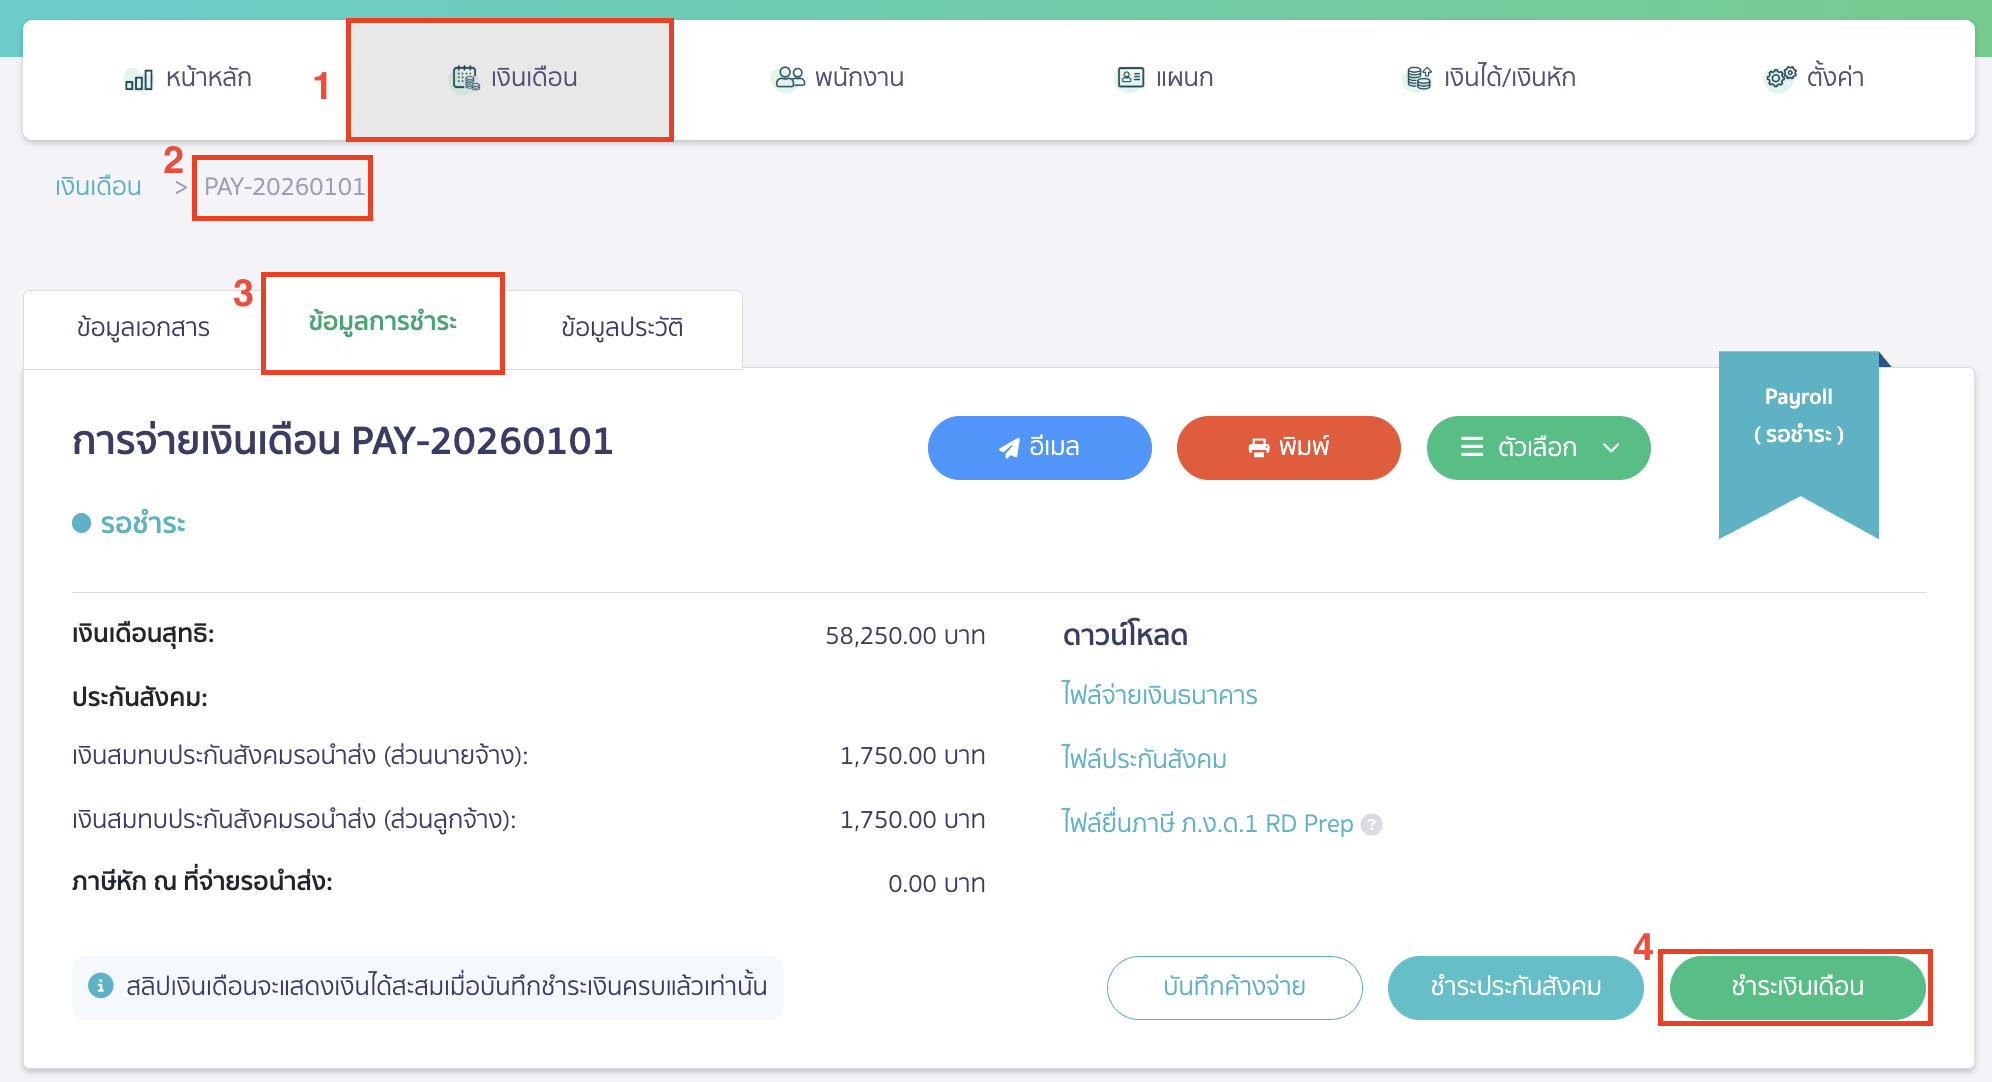Click the บันทึกค้างจ่าย outlined button
This screenshot has width=1992, height=1082.
(x=1233, y=987)
